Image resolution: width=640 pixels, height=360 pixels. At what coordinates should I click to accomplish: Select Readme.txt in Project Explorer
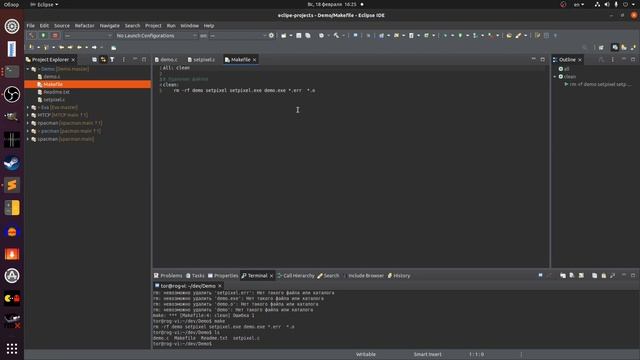coord(56,92)
